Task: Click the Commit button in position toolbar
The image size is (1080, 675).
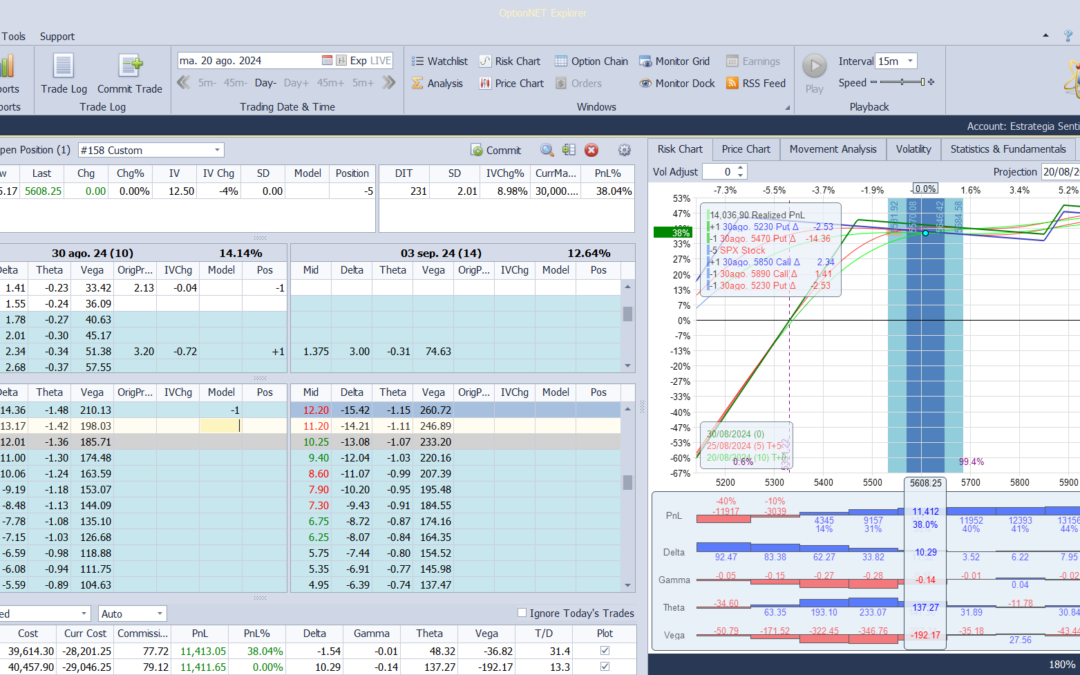Action: point(496,150)
